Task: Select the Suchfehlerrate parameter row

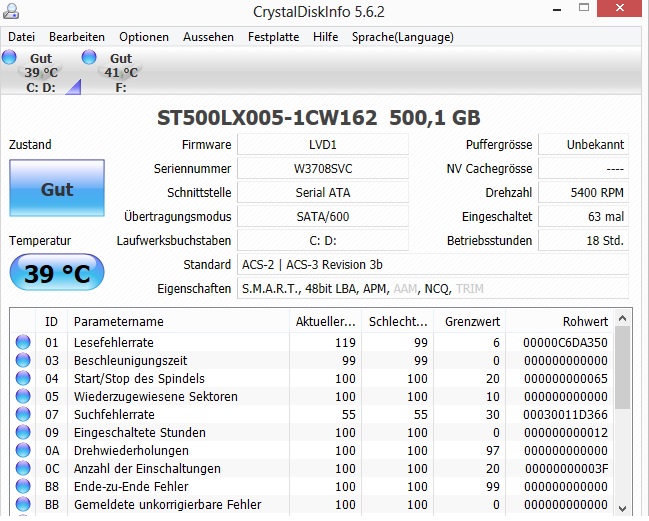Action: tap(312, 414)
